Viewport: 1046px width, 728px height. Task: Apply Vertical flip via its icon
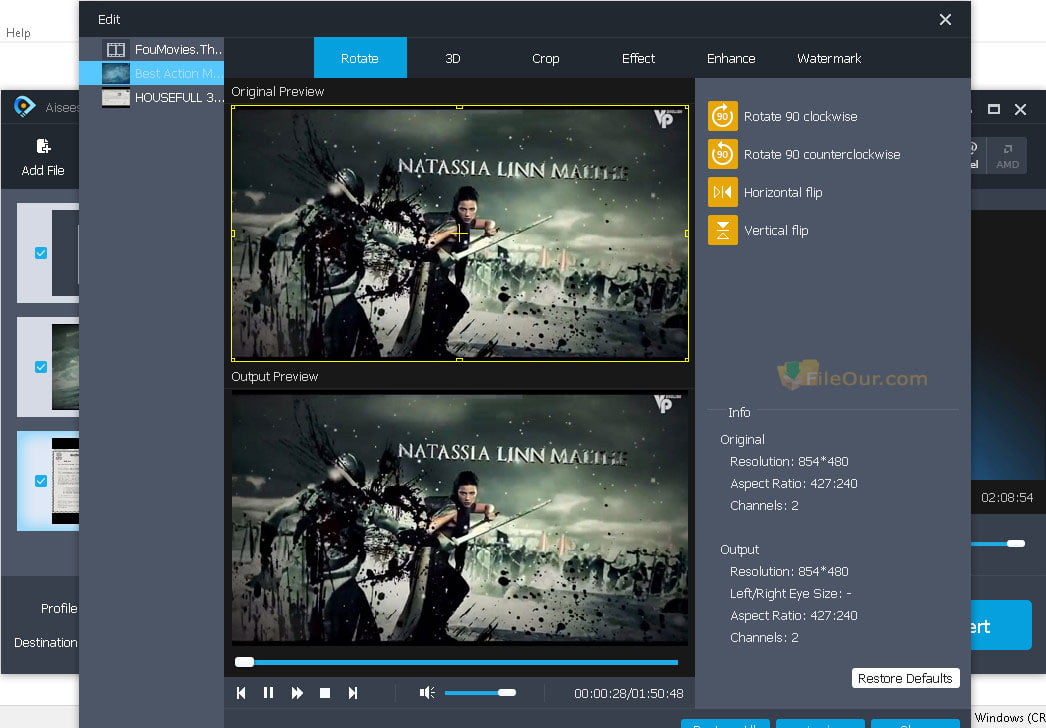[722, 230]
